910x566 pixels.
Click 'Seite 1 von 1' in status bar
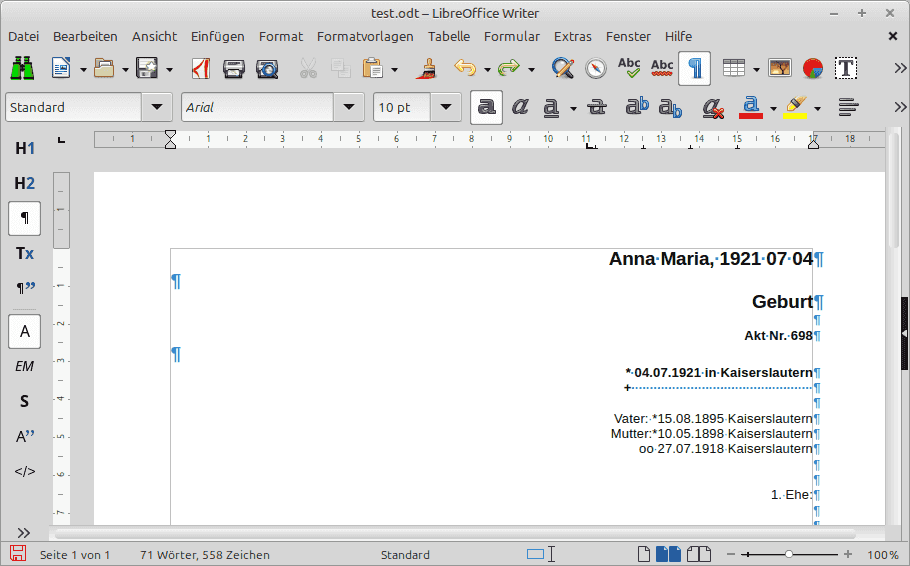pos(75,554)
